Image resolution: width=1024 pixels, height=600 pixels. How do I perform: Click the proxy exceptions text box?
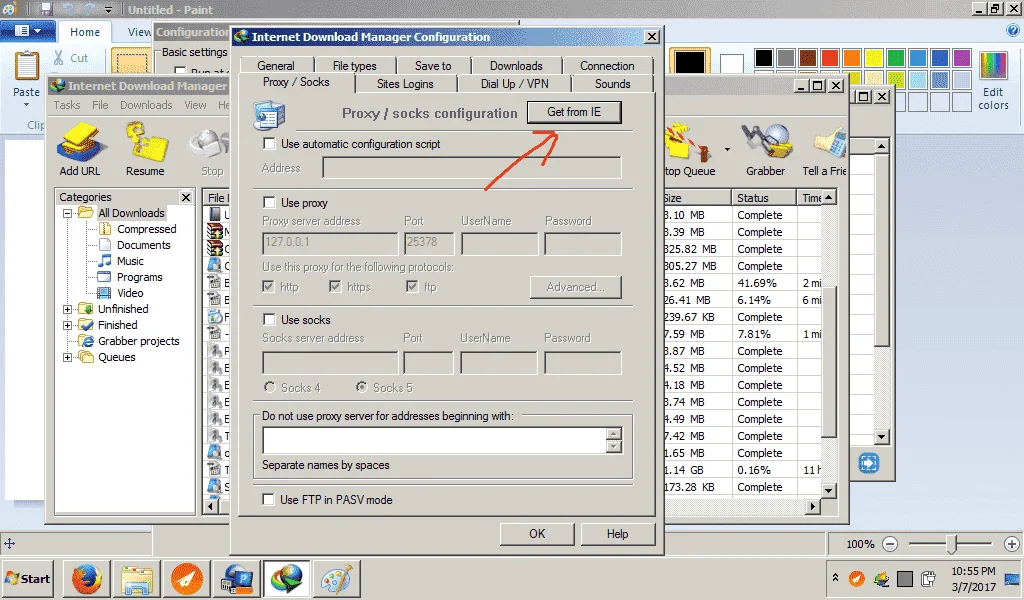(435, 440)
